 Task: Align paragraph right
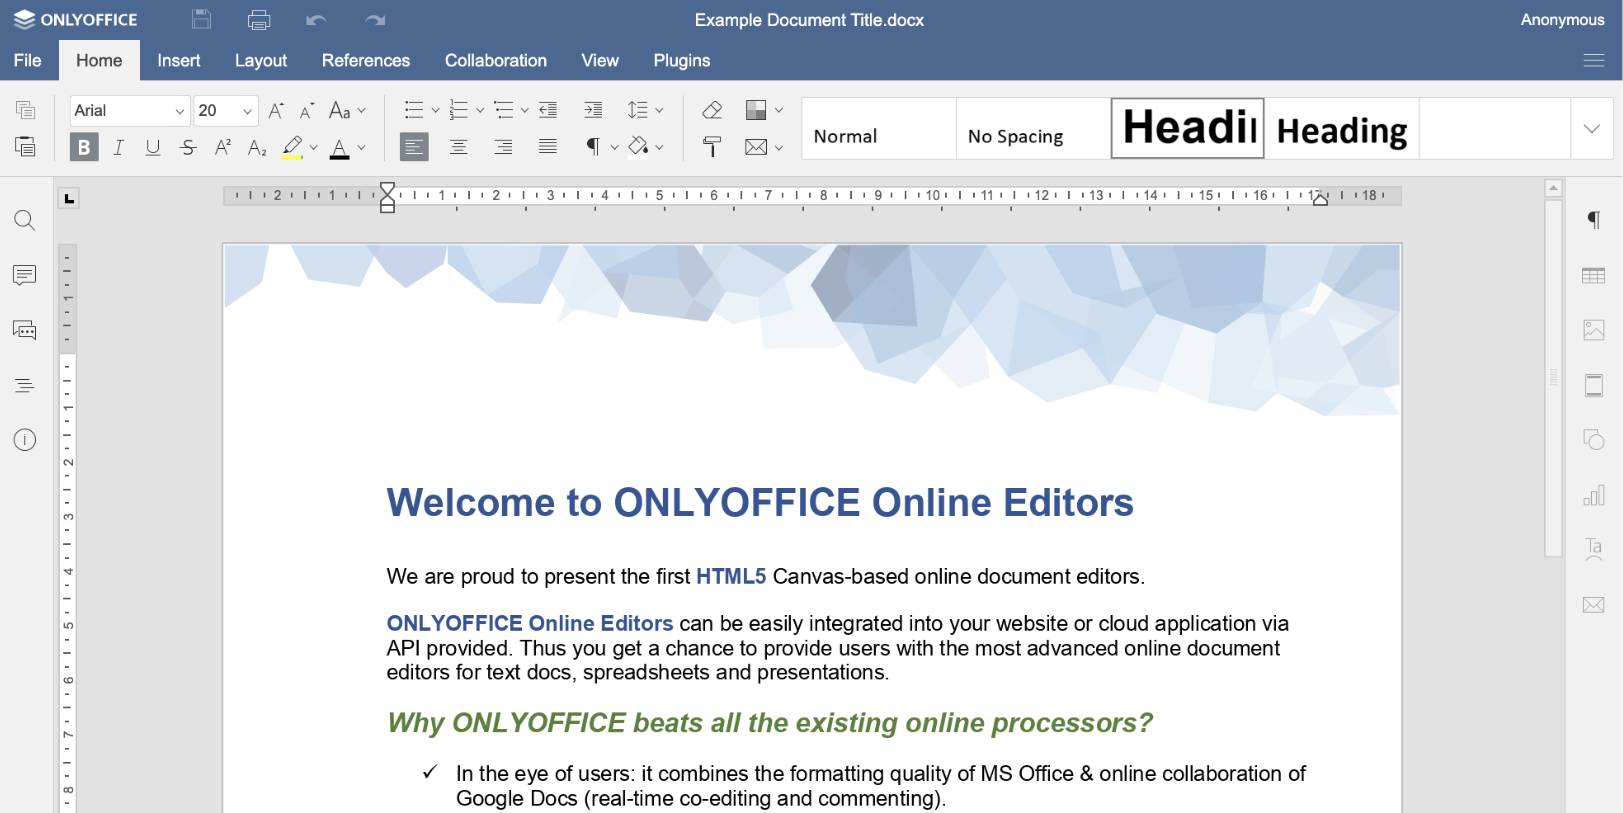503,147
